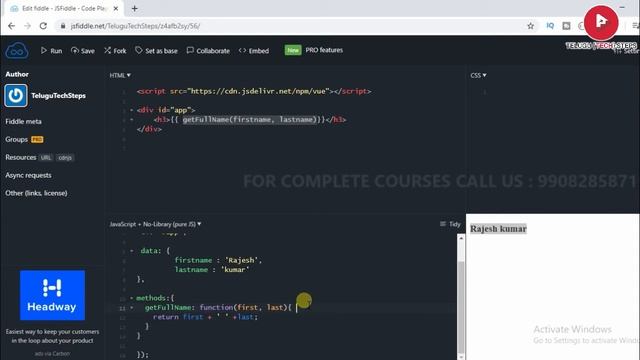Open the Headway ad description text
640x360 pixels.
(x=52, y=336)
